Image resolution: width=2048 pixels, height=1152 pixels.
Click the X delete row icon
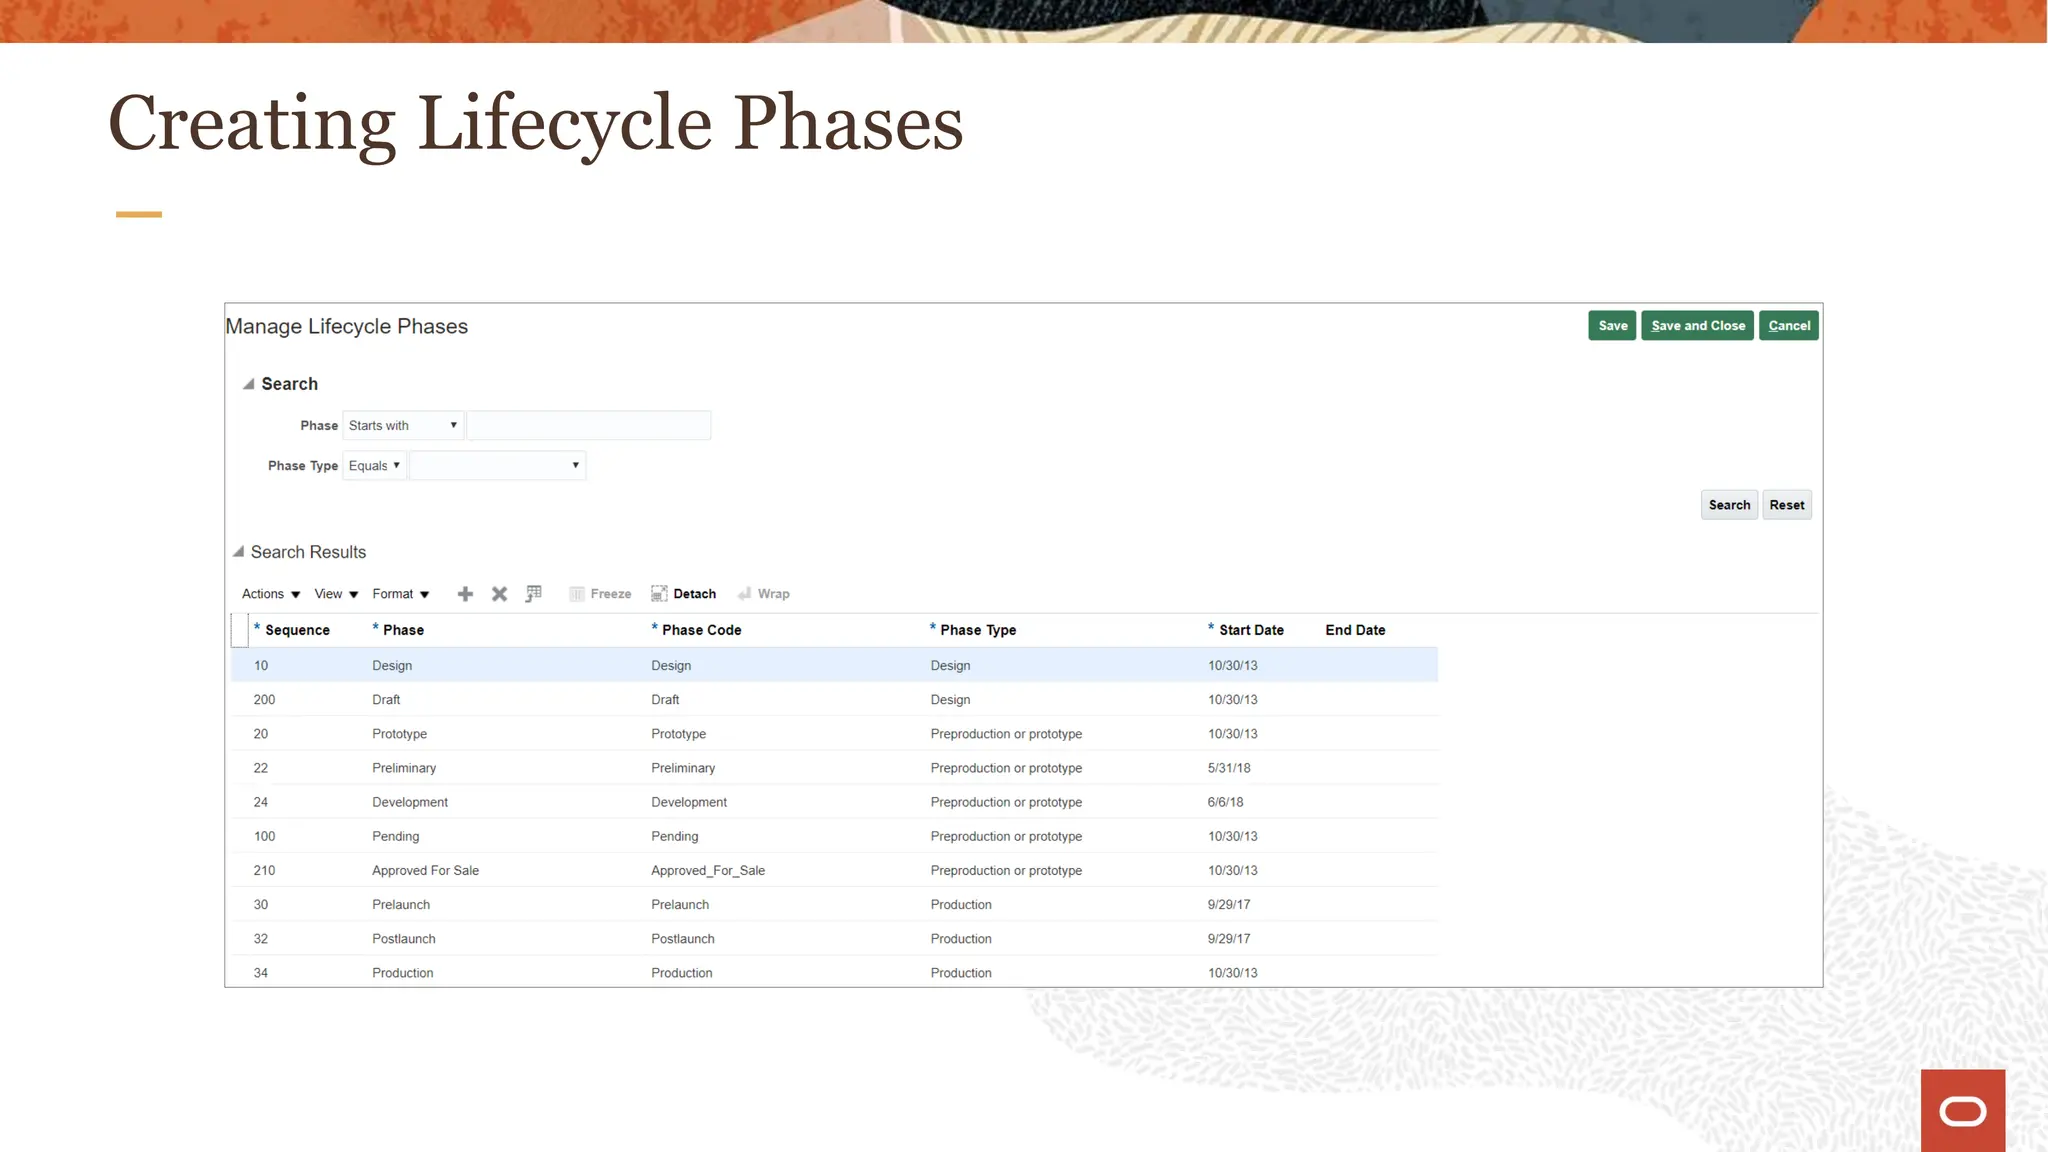(x=499, y=594)
